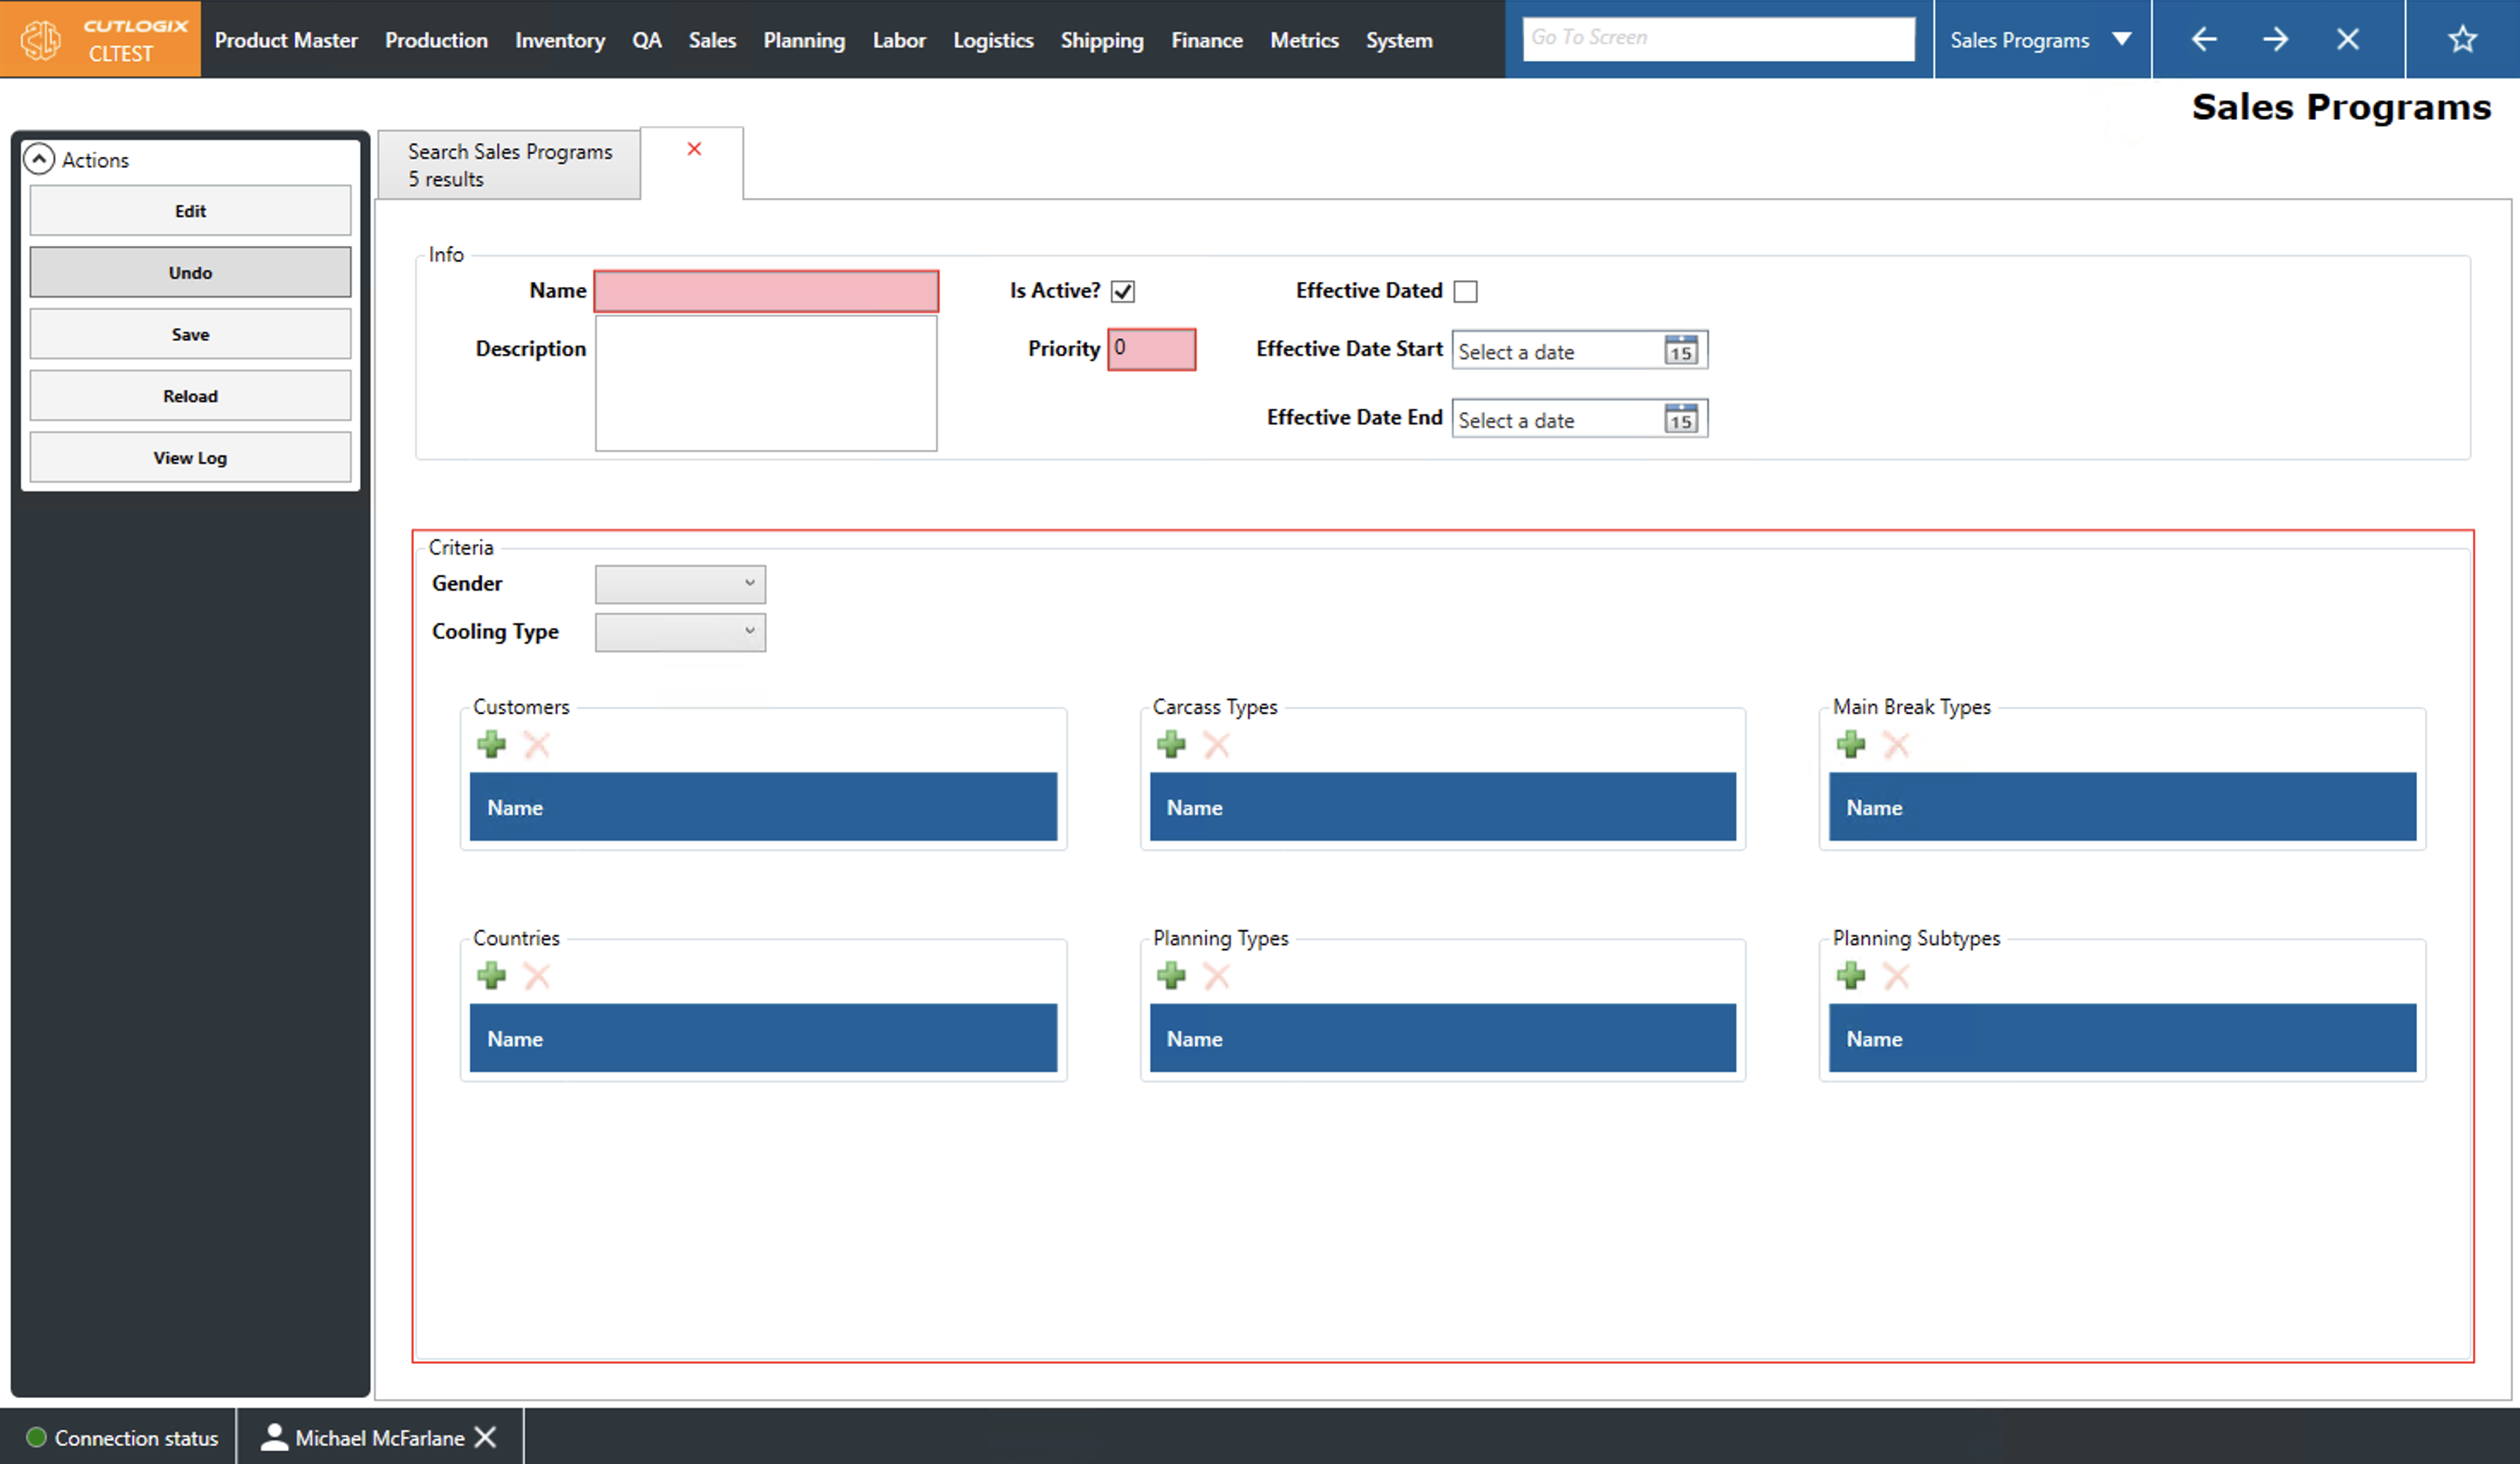2520x1464 pixels.
Task: Click the add icon in Main Break Types
Action: (x=1850, y=744)
